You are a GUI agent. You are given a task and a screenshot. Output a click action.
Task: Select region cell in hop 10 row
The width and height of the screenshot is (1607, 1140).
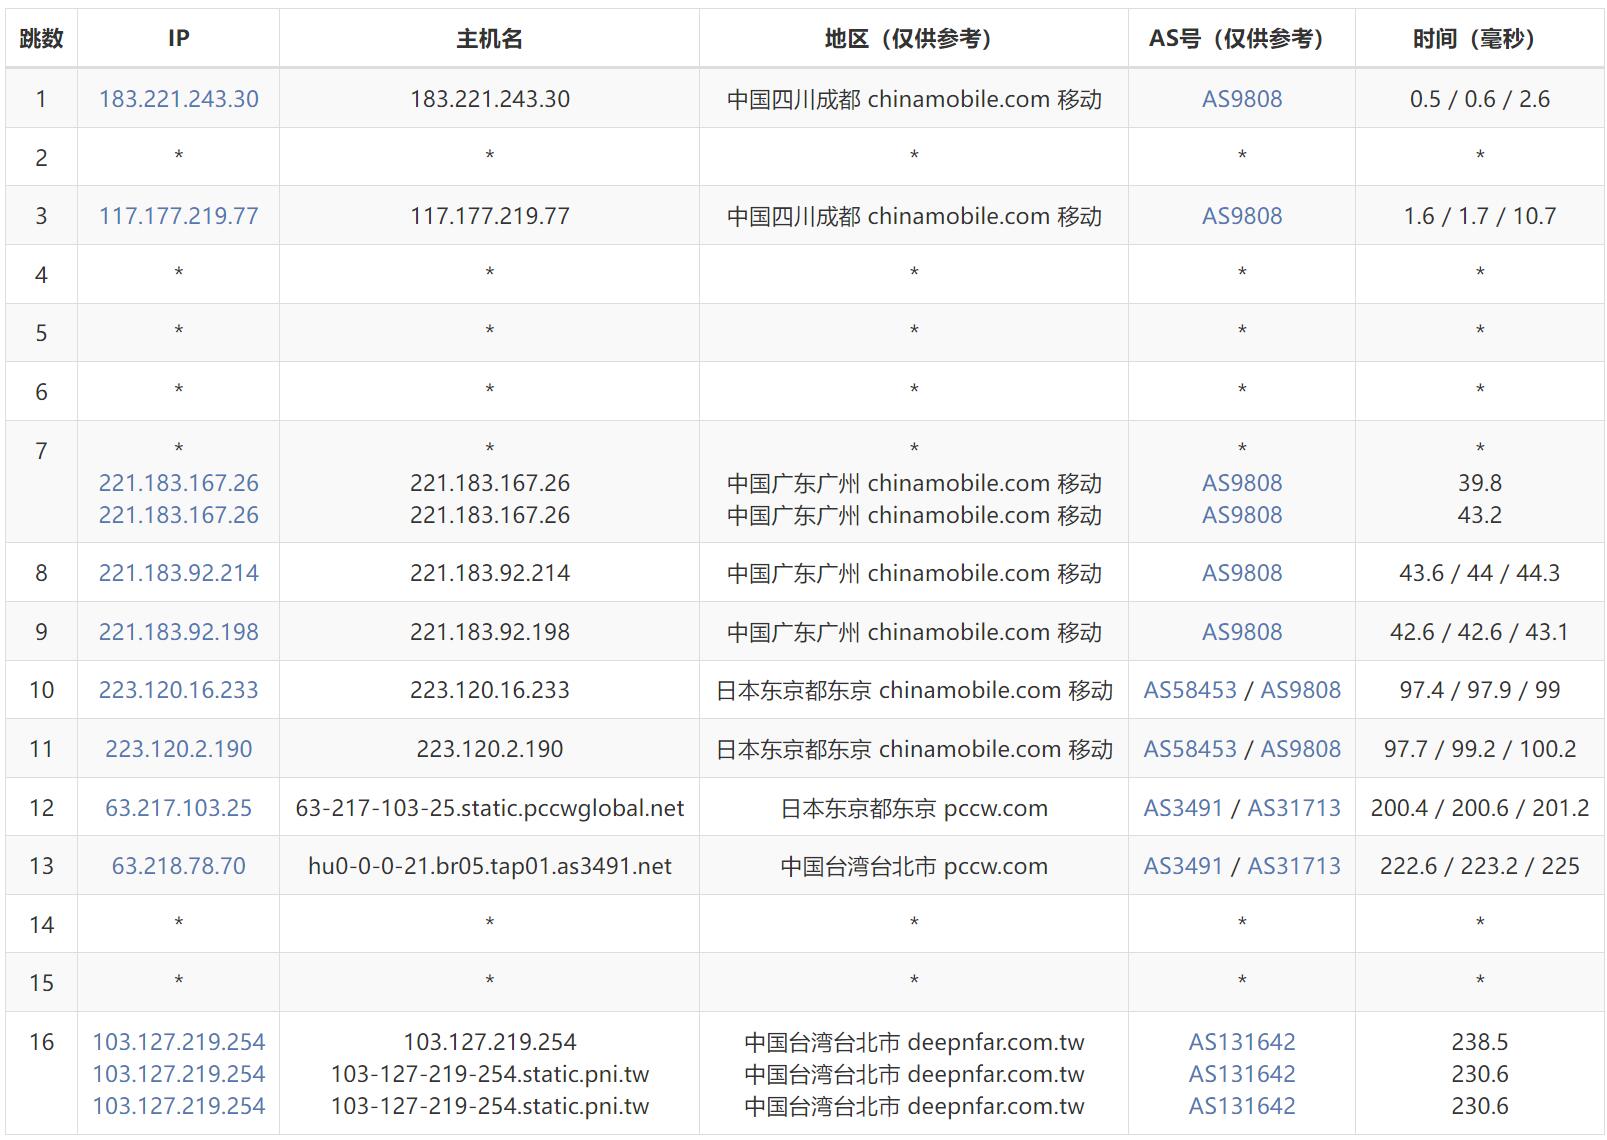(x=914, y=690)
